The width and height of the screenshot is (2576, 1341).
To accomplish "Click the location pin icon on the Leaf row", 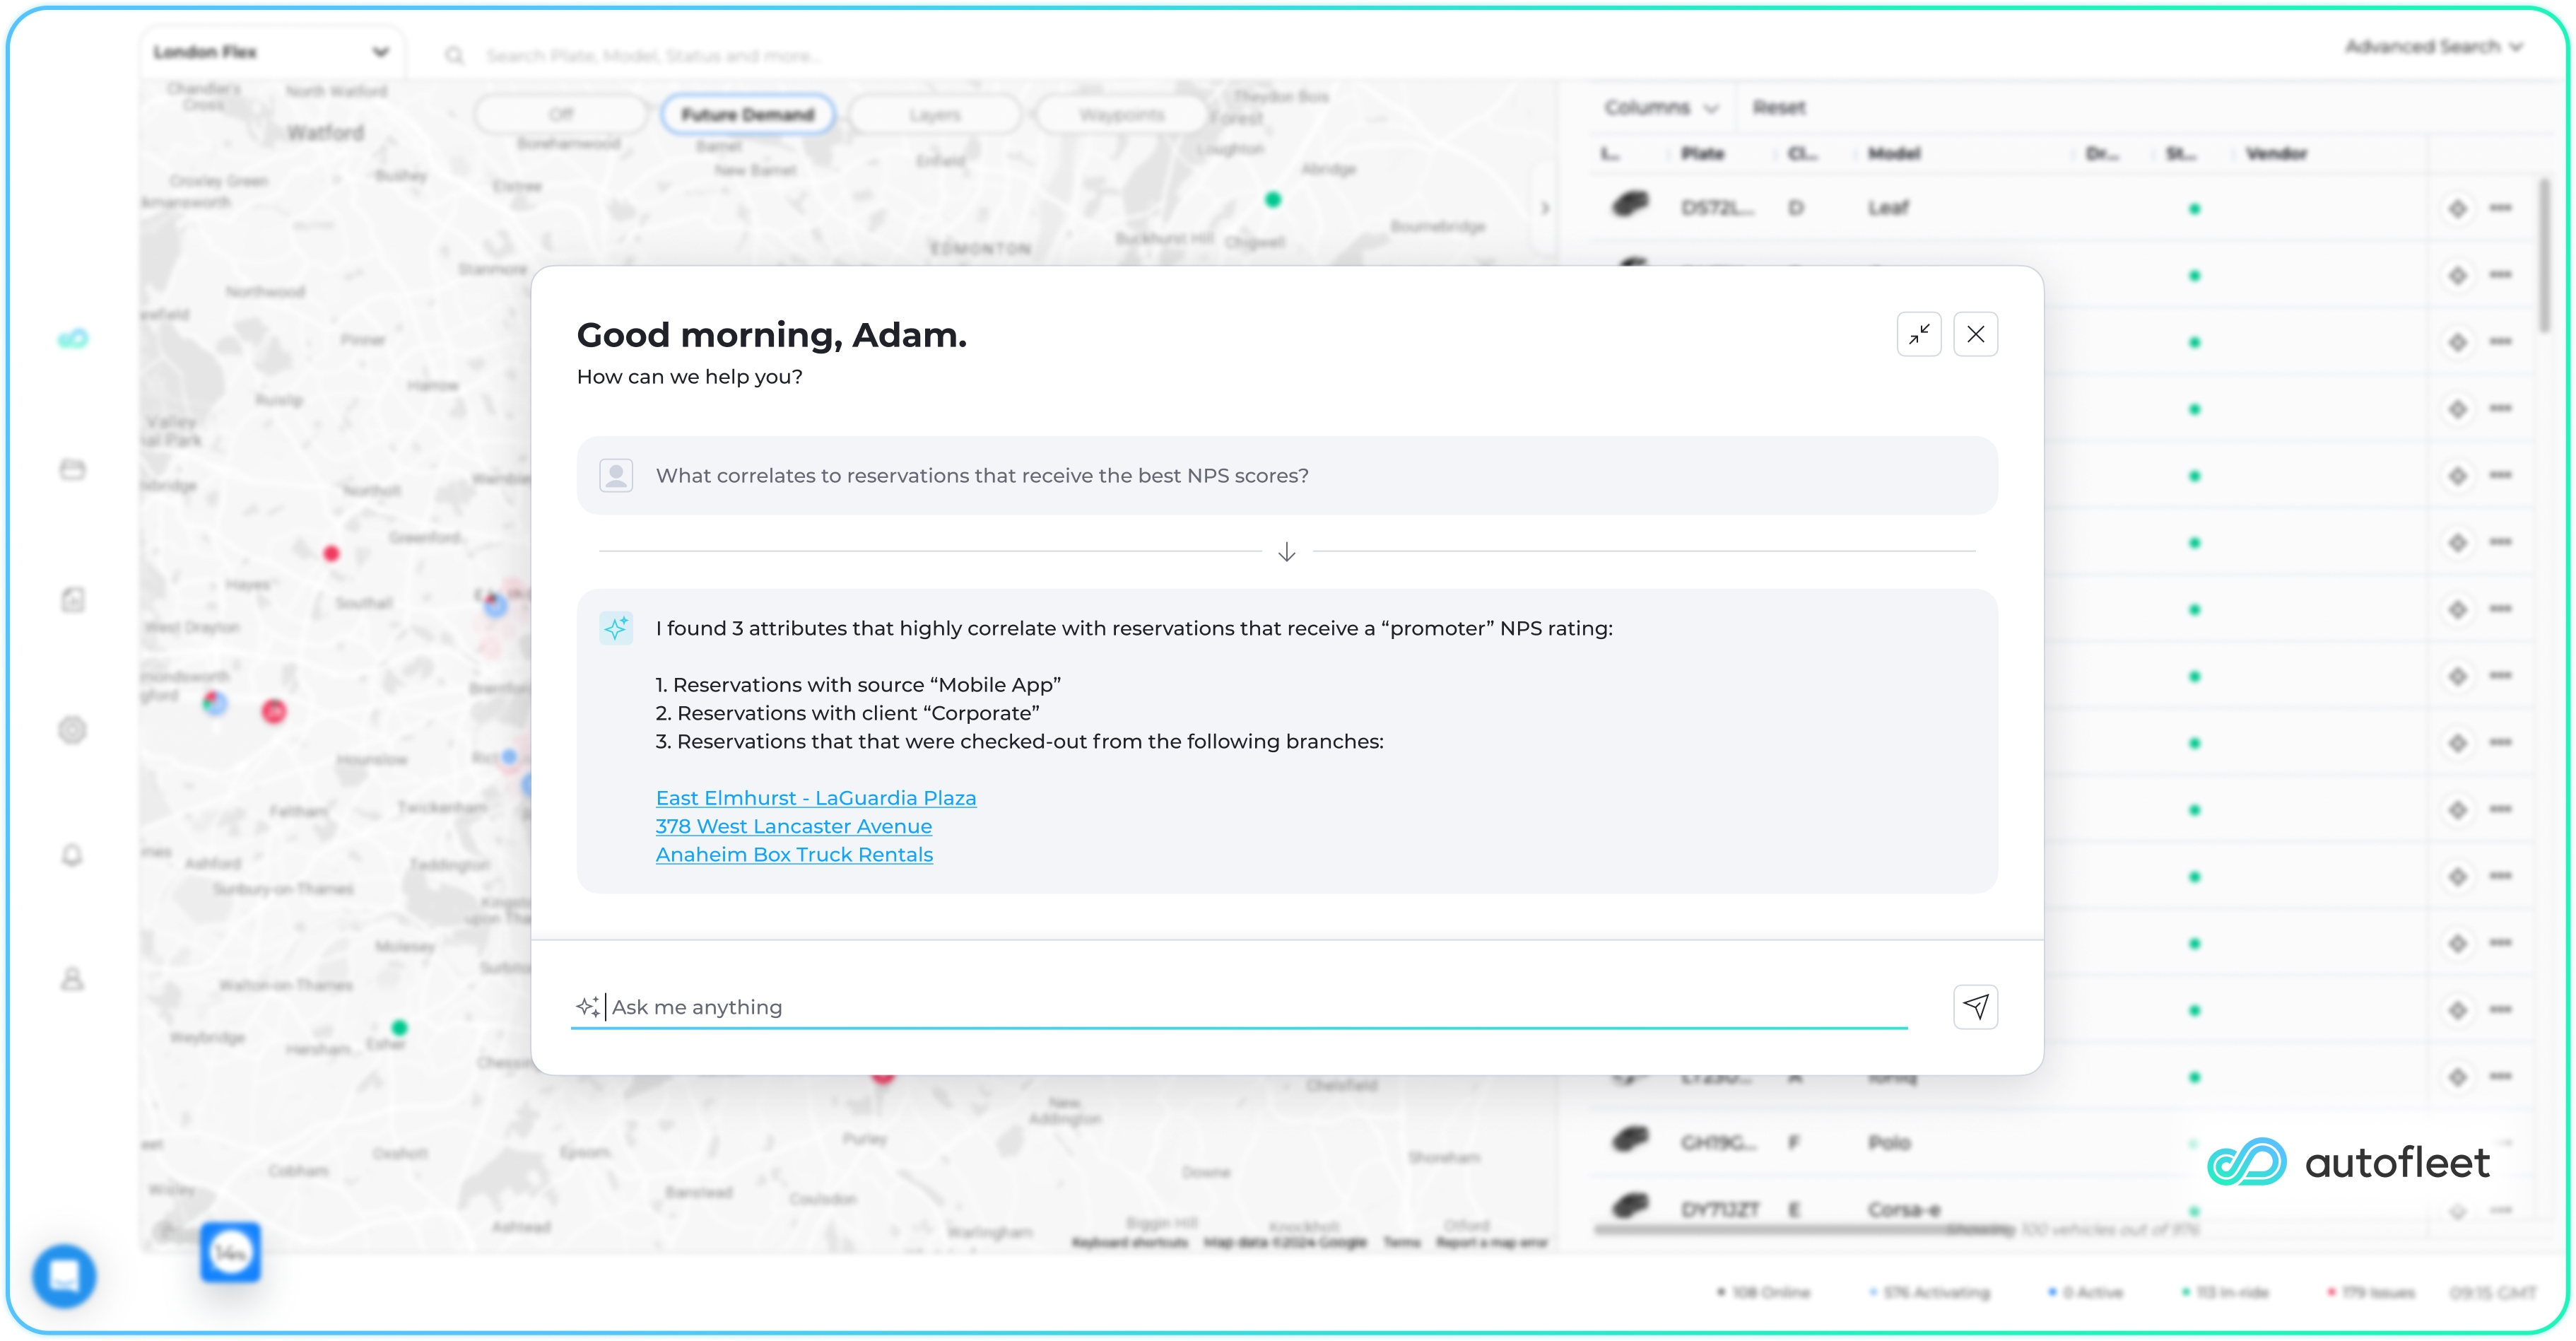I will tap(2457, 208).
